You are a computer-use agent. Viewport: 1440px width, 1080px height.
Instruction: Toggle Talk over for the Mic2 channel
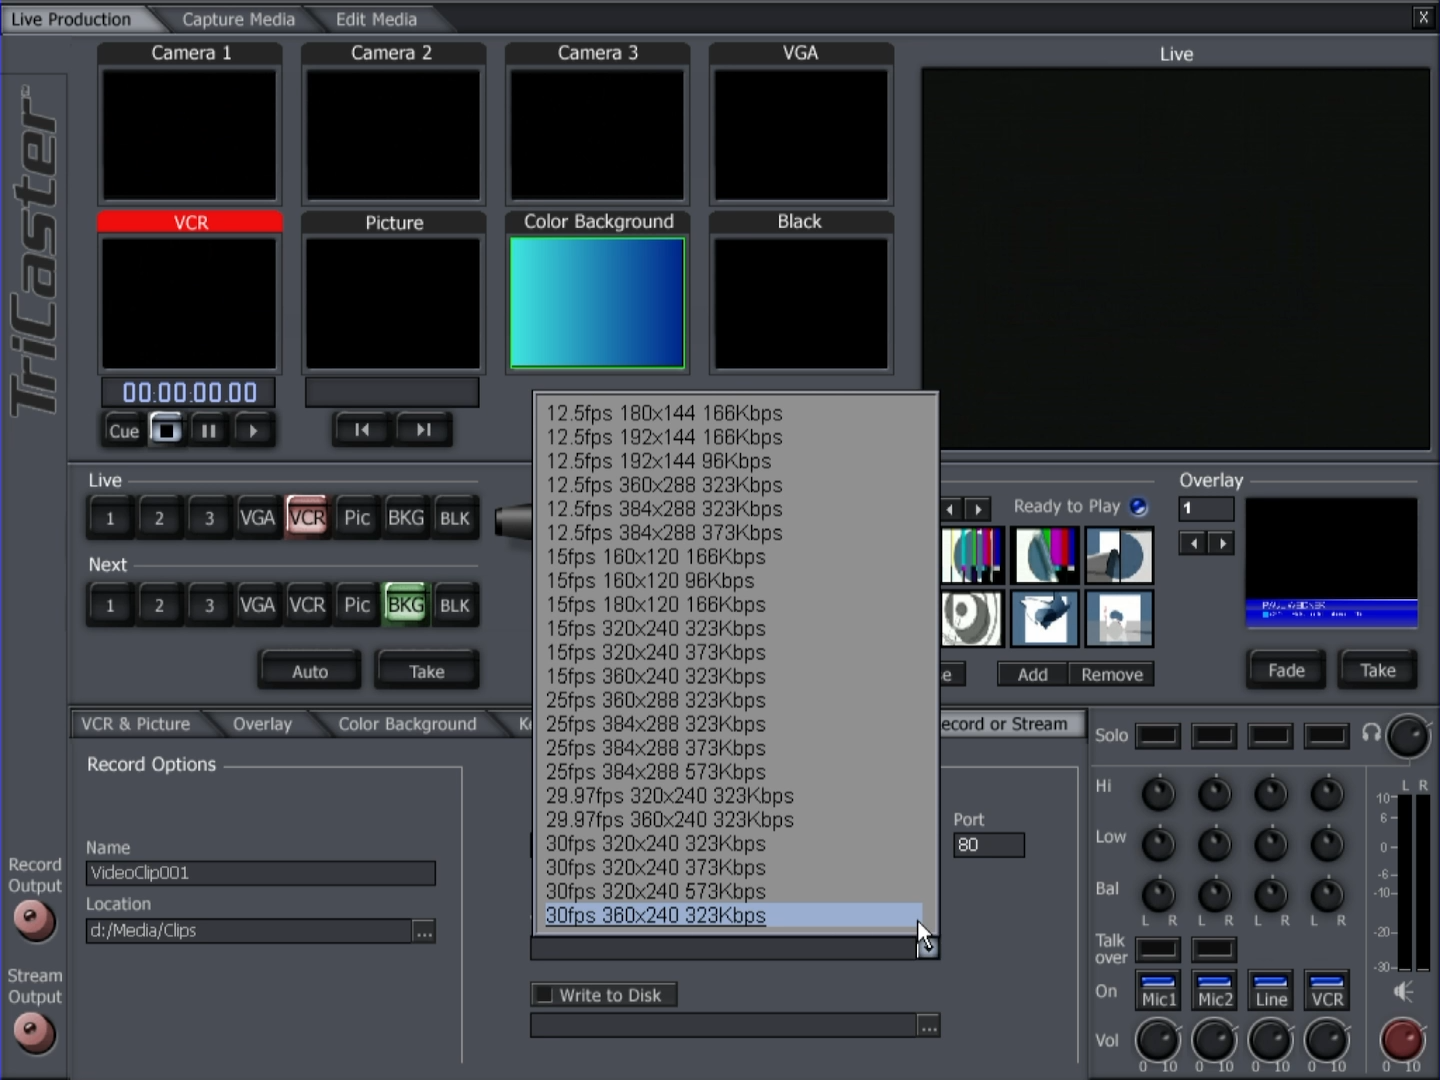(1214, 949)
